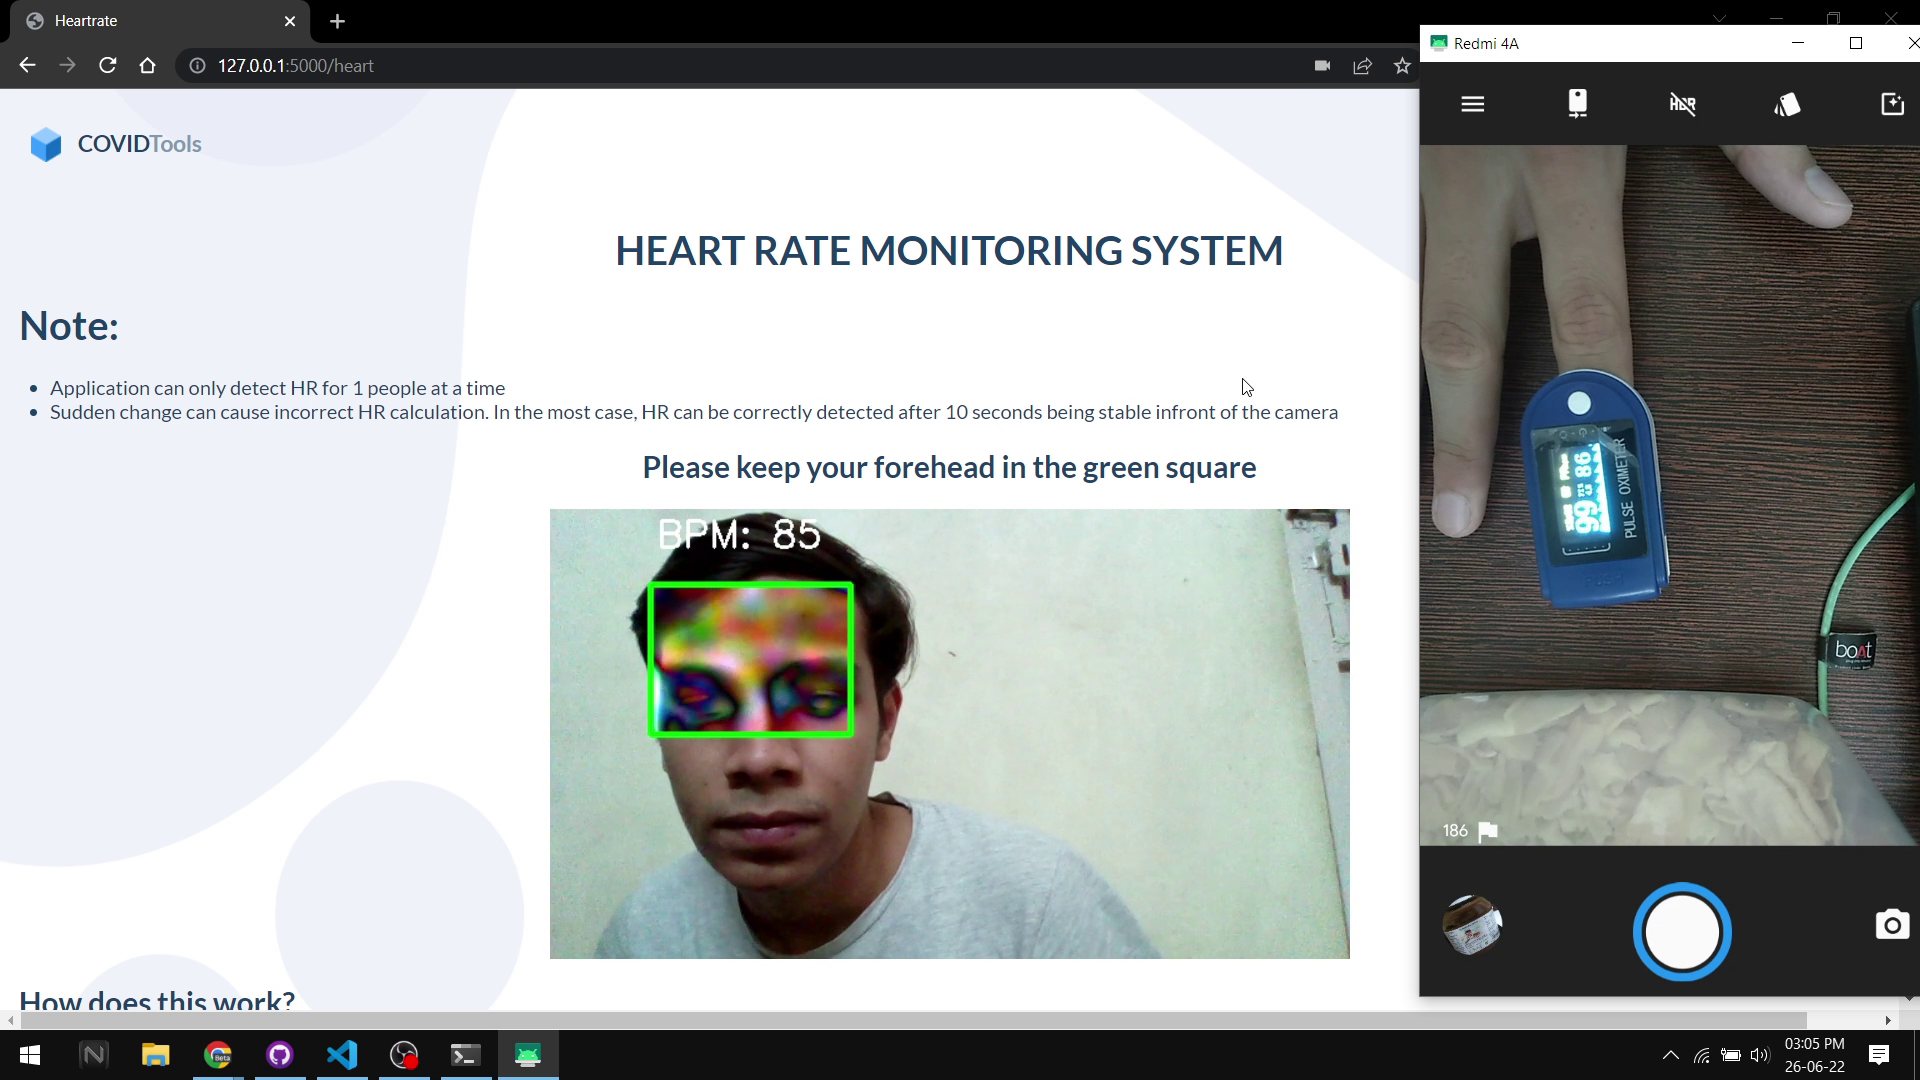Toggle HDR off icon in camera
Viewport: 1920px width, 1080px height.
pyautogui.click(x=1682, y=104)
